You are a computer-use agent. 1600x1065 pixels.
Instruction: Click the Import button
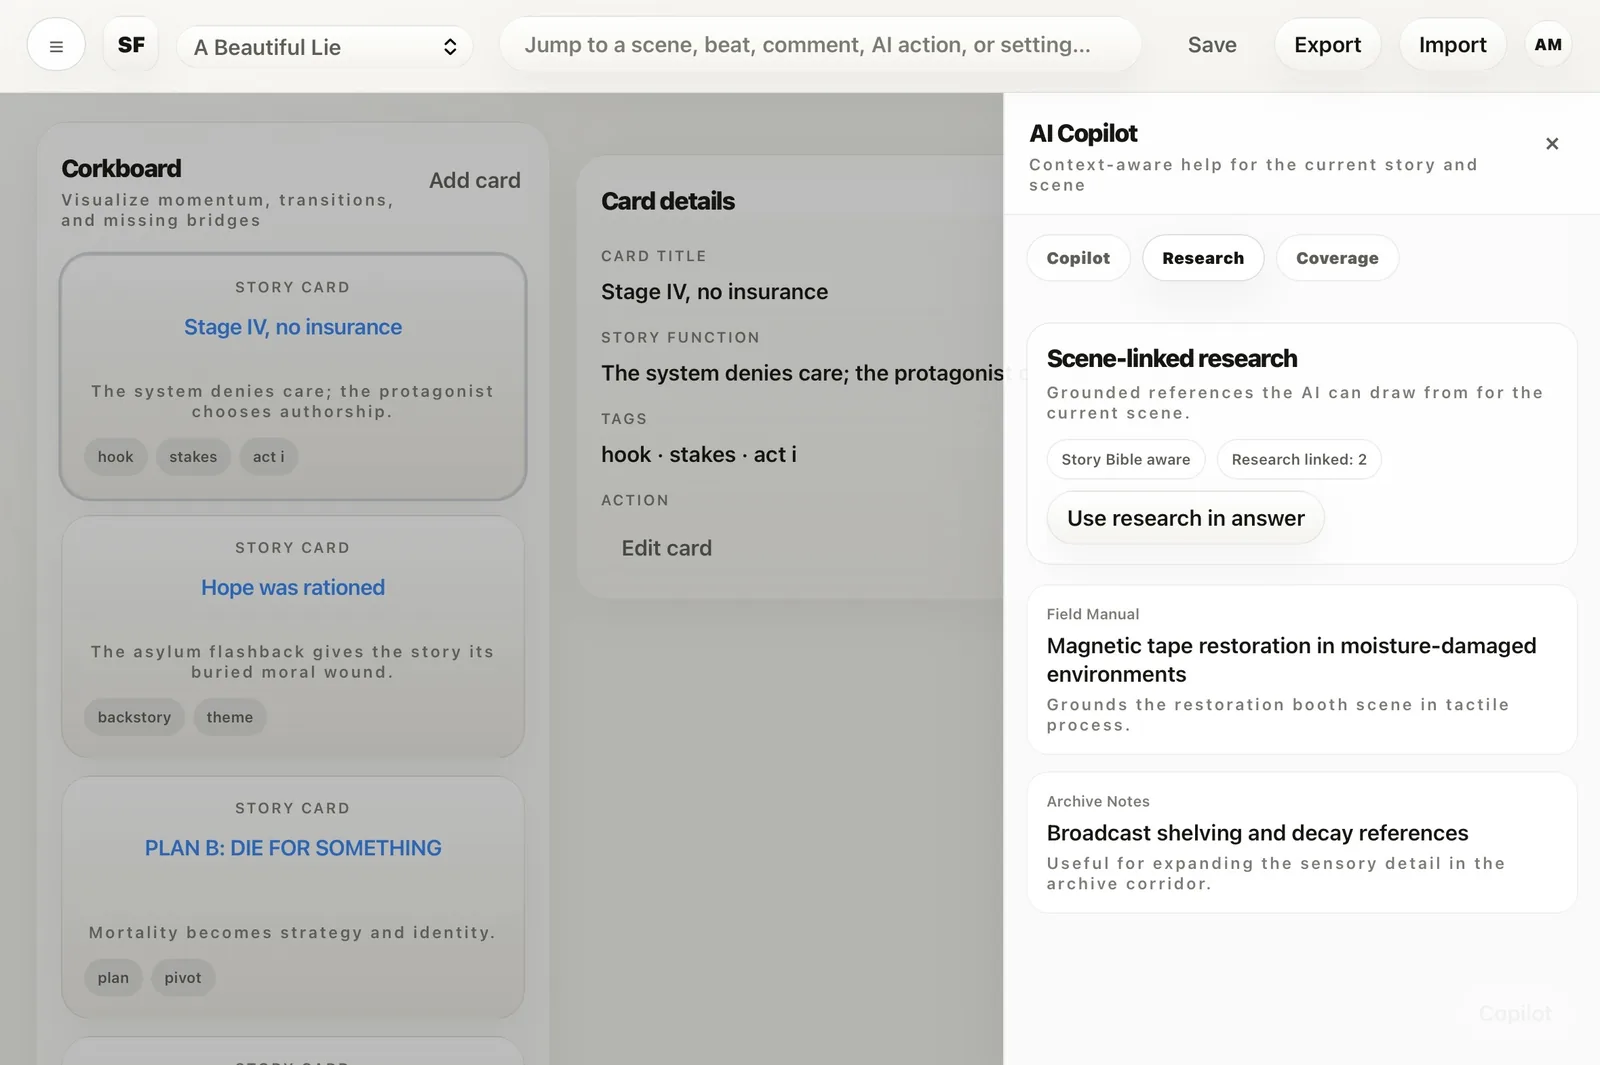(1452, 45)
